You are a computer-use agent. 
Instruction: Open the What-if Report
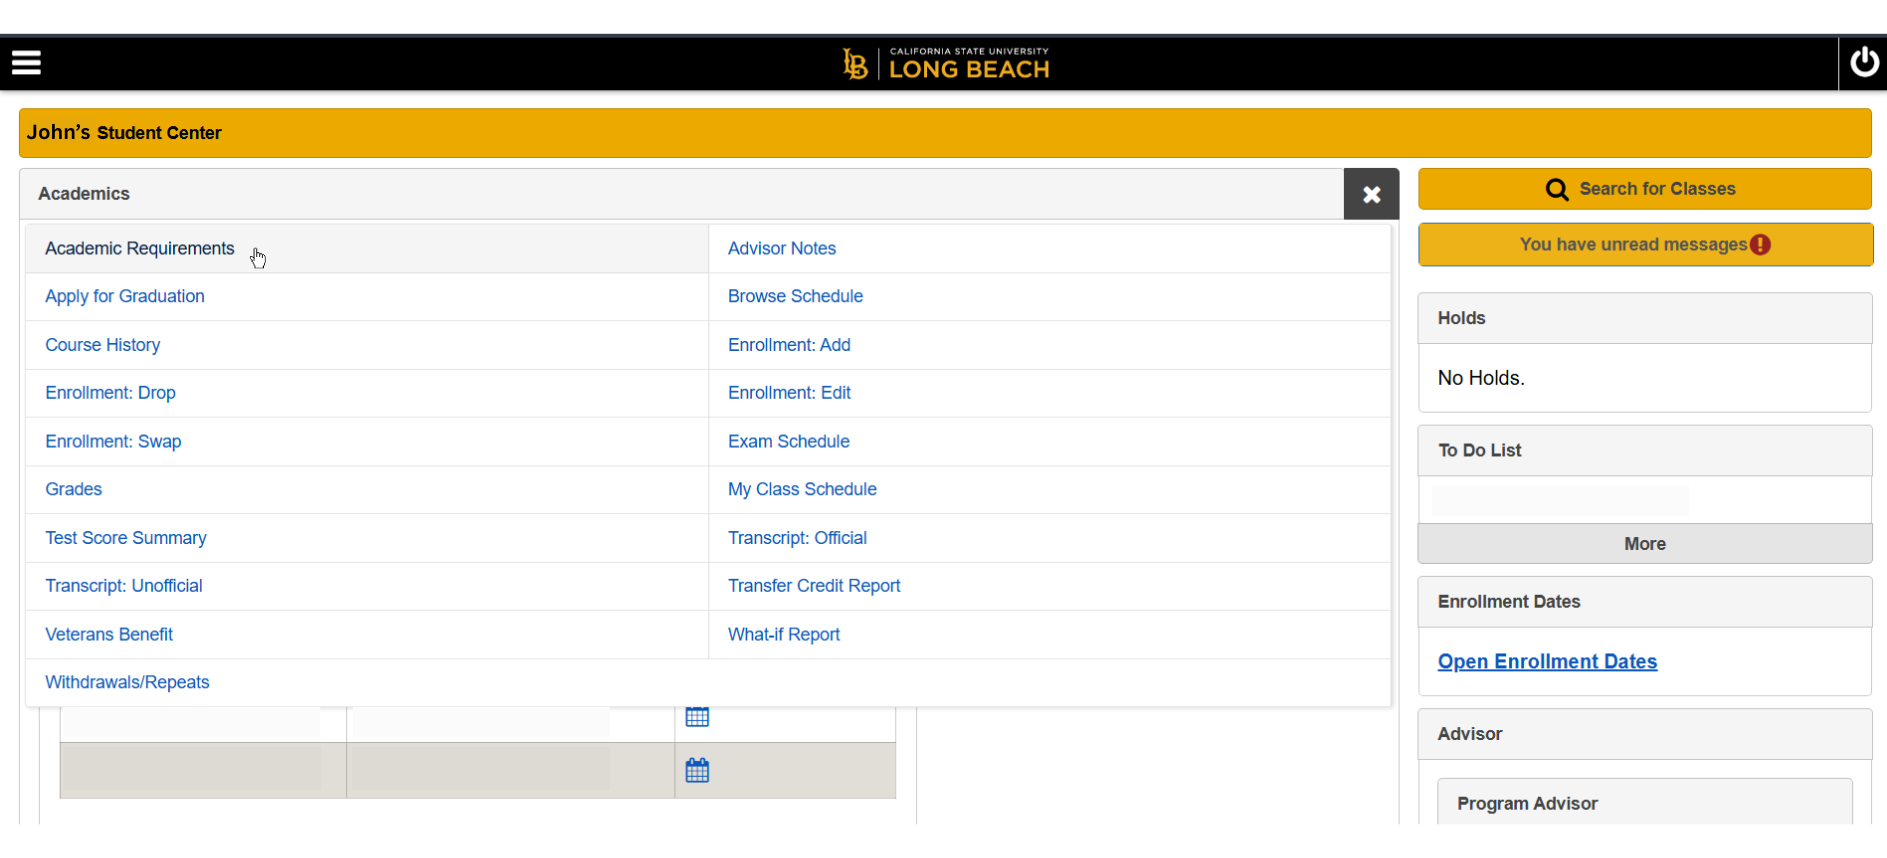[784, 635]
